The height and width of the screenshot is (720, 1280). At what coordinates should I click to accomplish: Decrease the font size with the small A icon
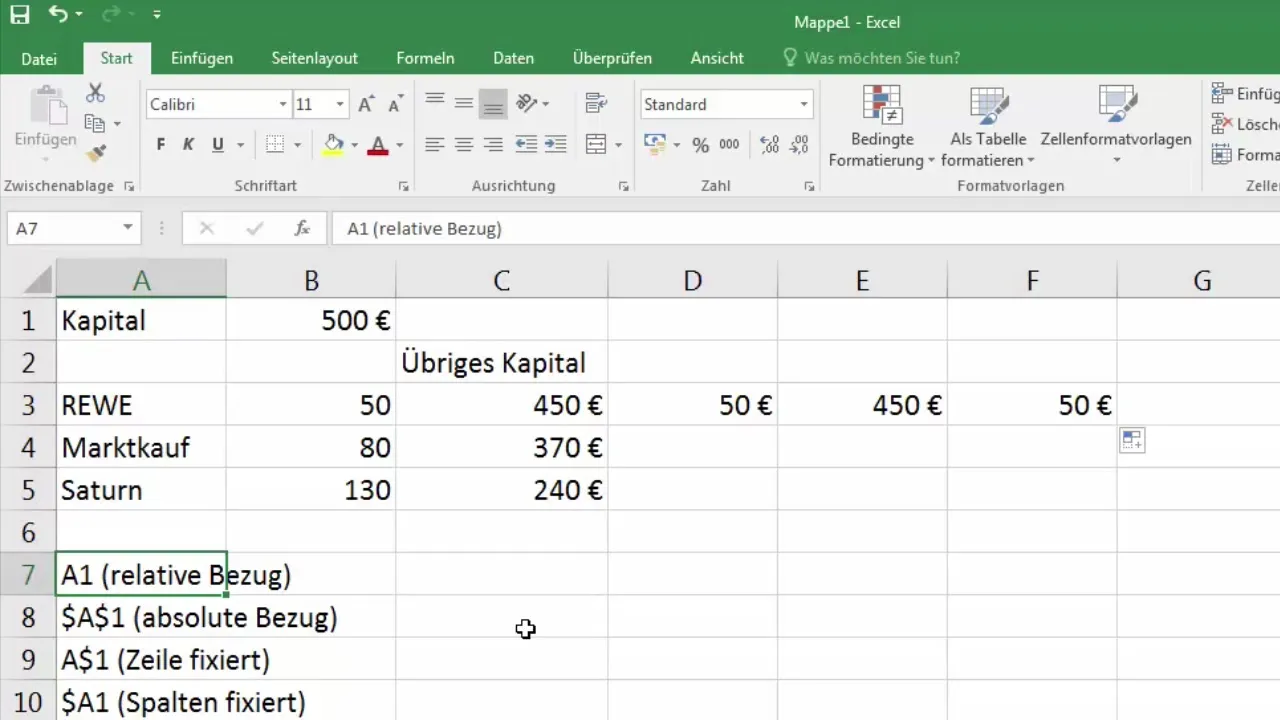tap(396, 104)
